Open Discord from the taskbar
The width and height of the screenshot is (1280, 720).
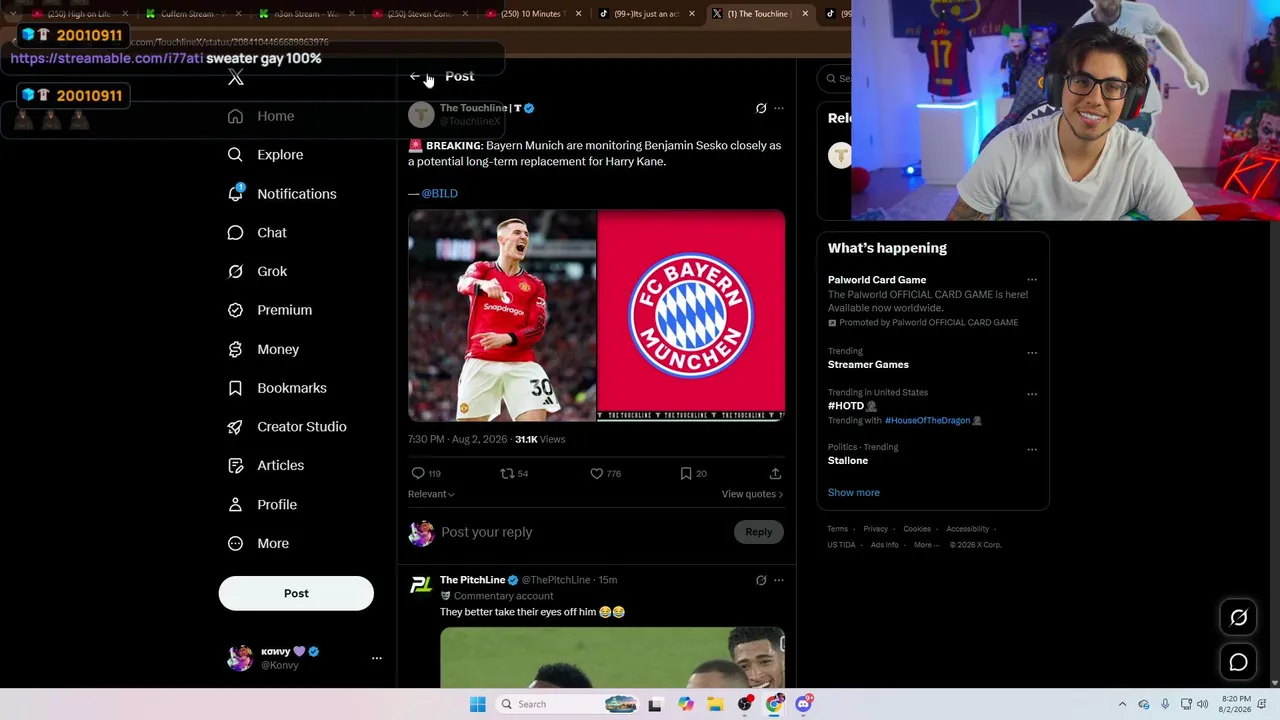point(803,704)
